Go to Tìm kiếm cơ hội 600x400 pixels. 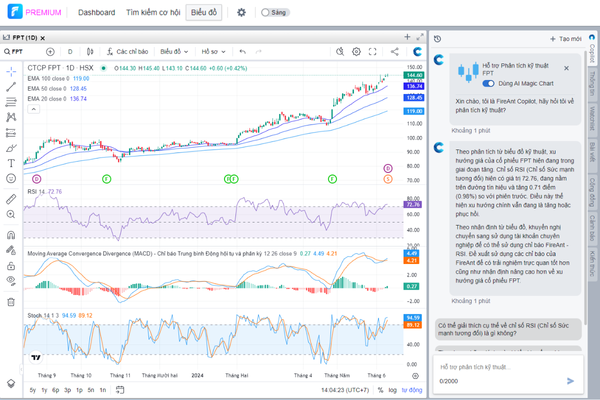click(x=153, y=13)
